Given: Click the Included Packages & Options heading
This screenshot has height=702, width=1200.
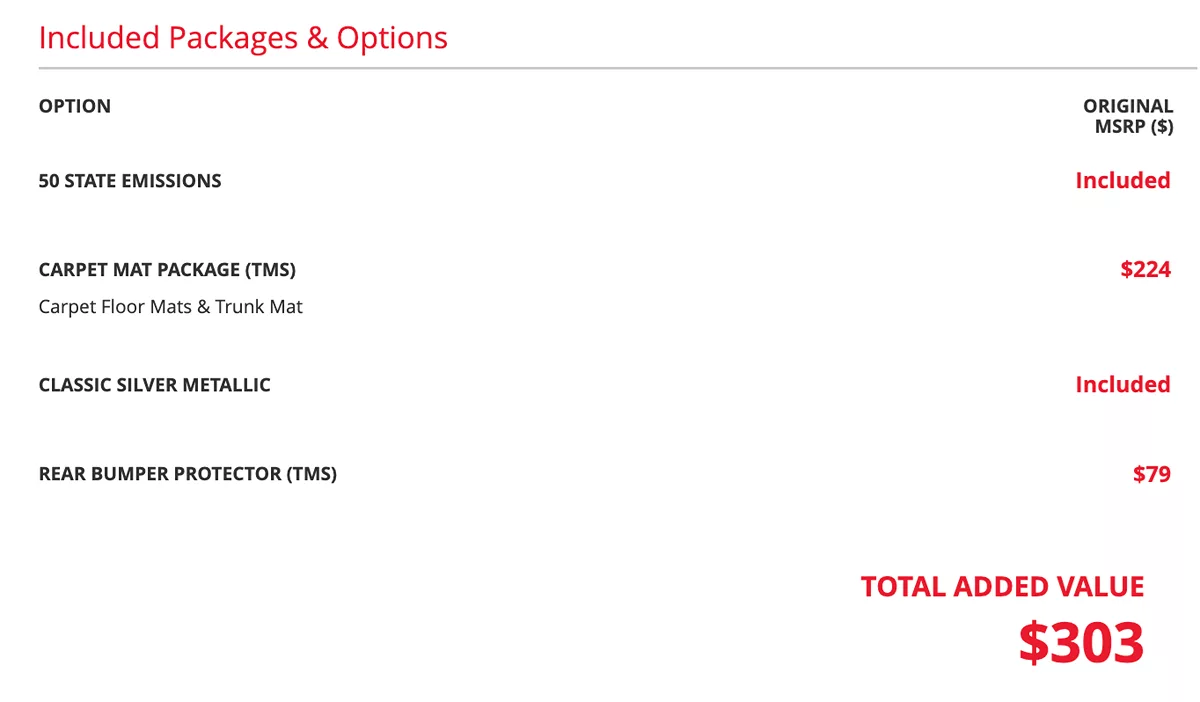Looking at the screenshot, I should click(x=243, y=38).
